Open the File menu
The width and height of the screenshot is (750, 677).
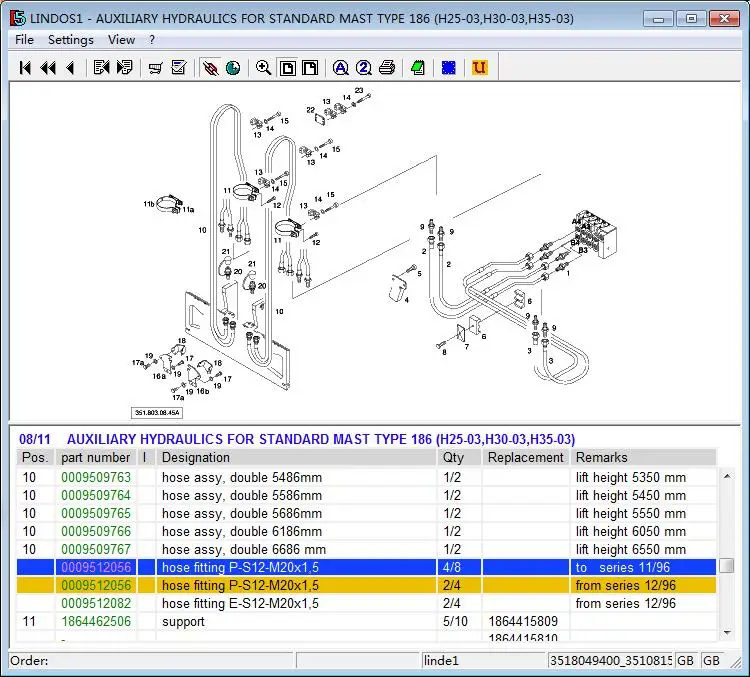point(24,40)
